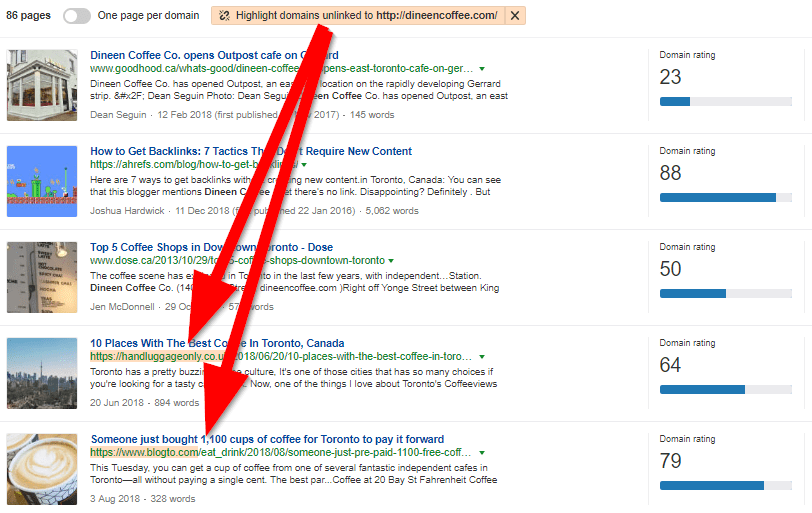This screenshot has height=513, width=812.
Task: Open How to Get Backlinks article title
Action: pos(251,151)
